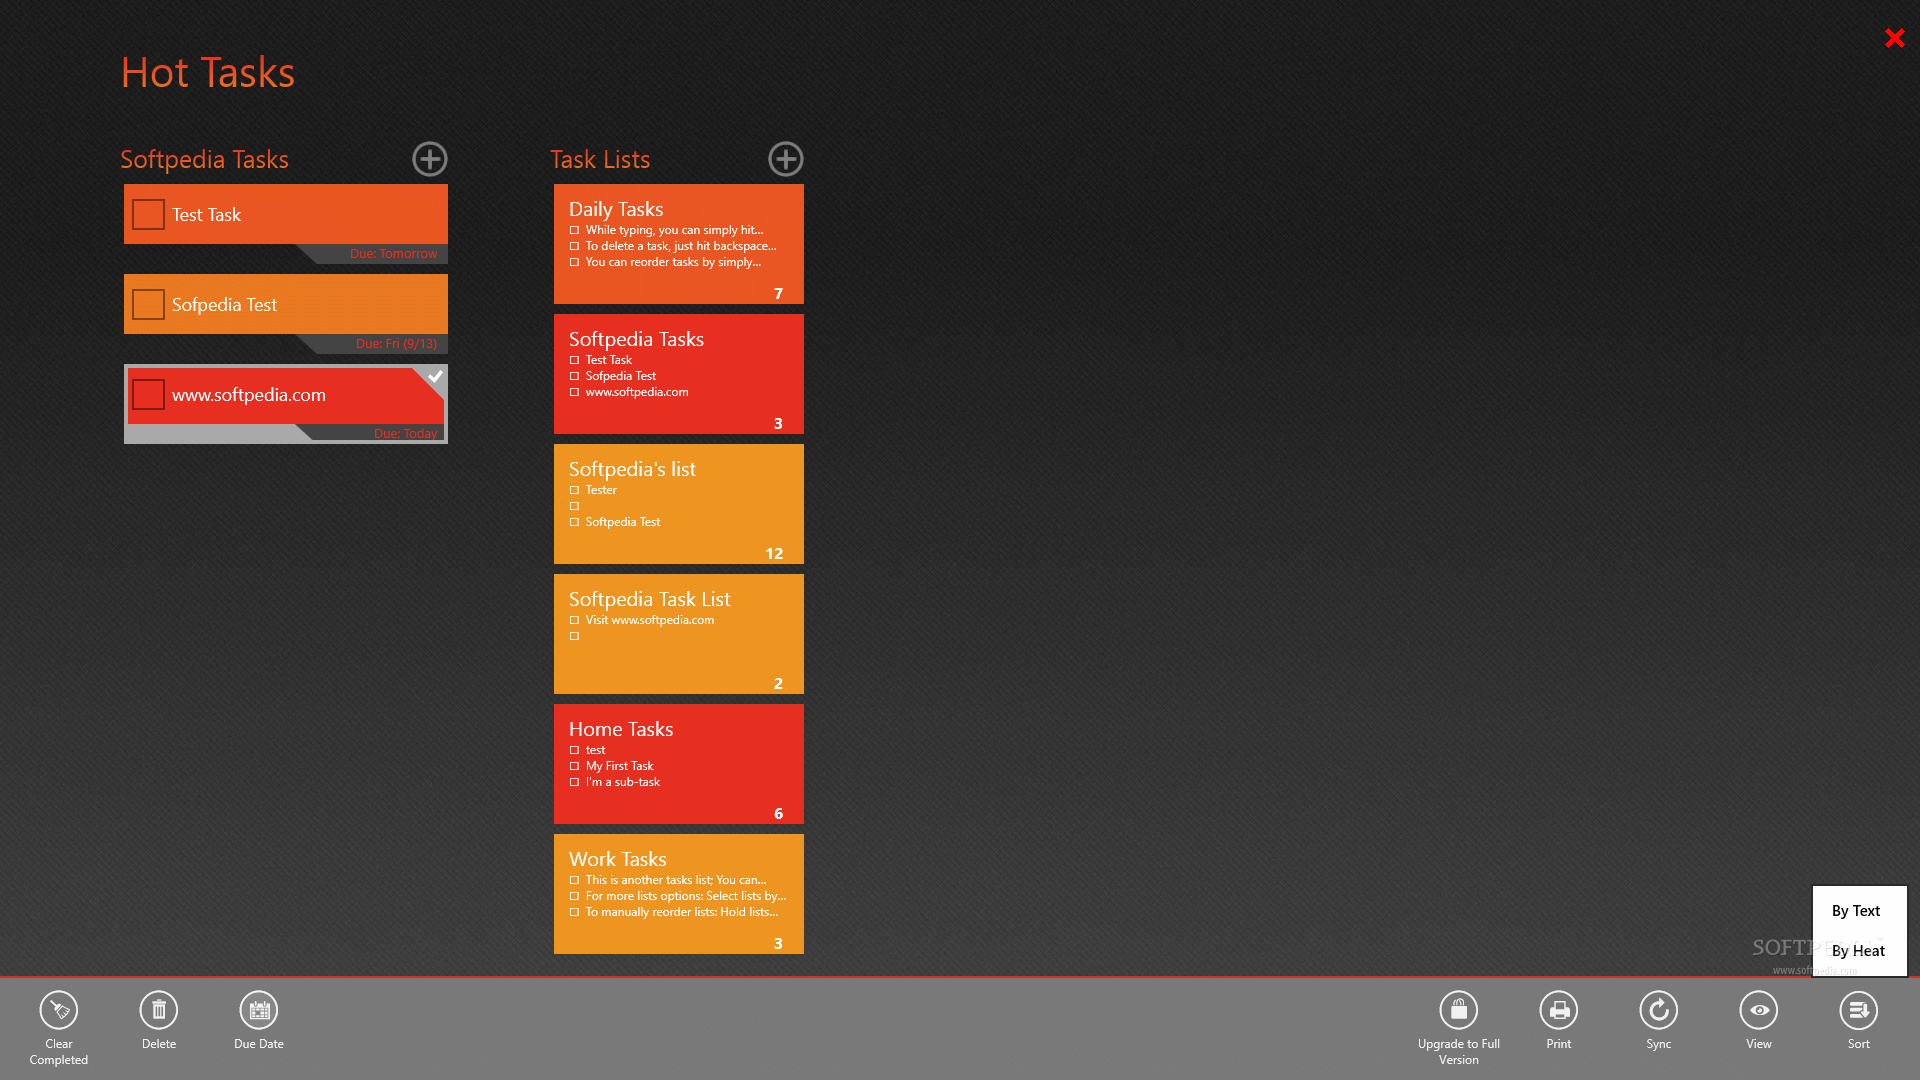Viewport: 1920px width, 1080px height.
Task: Click the Softpedia Tasks column heading
Action: coord(204,160)
